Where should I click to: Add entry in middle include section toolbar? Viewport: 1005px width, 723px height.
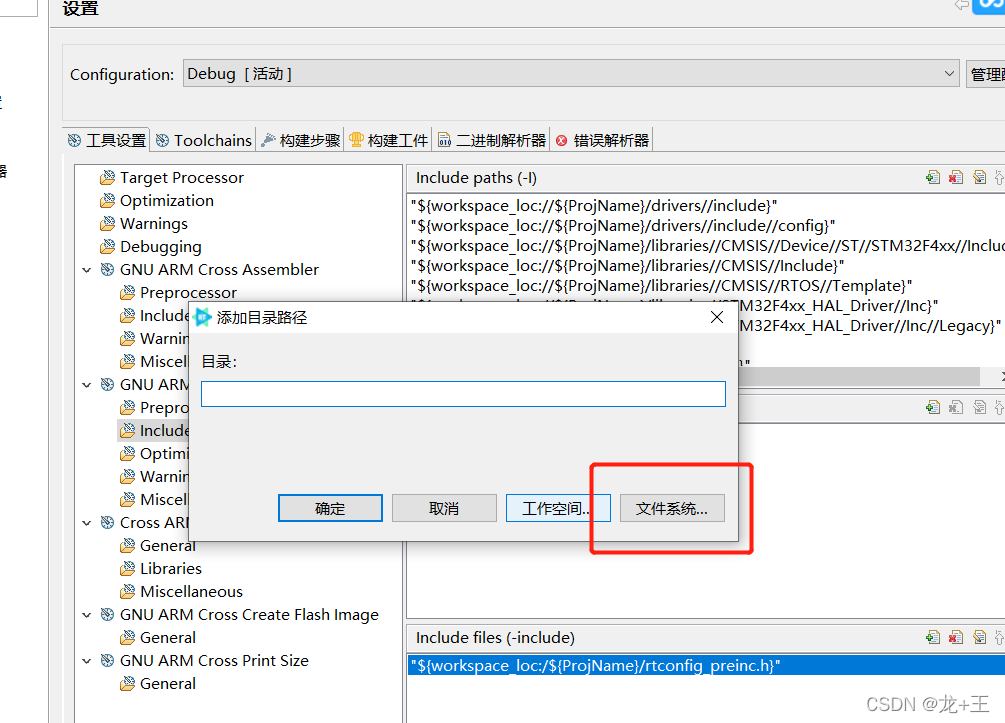[x=933, y=407]
